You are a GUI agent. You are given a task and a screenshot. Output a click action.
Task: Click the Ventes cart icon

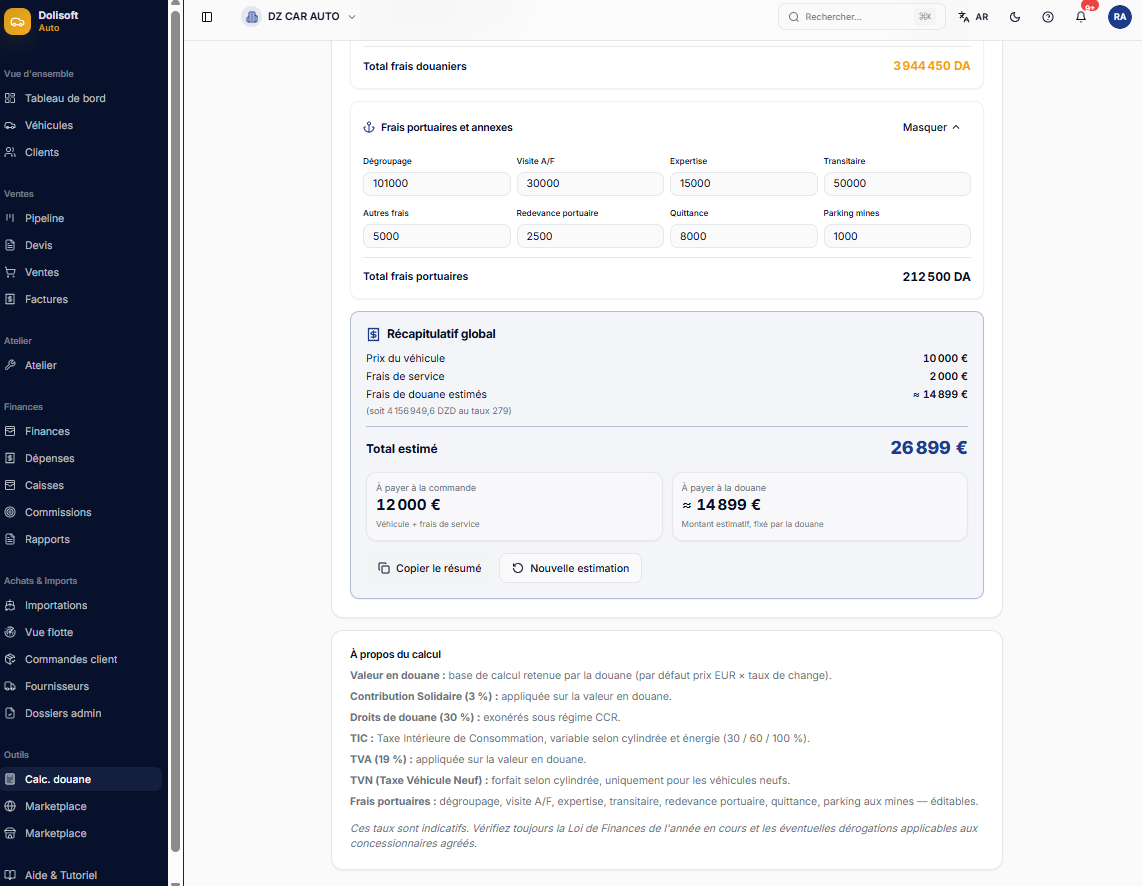click(10, 272)
